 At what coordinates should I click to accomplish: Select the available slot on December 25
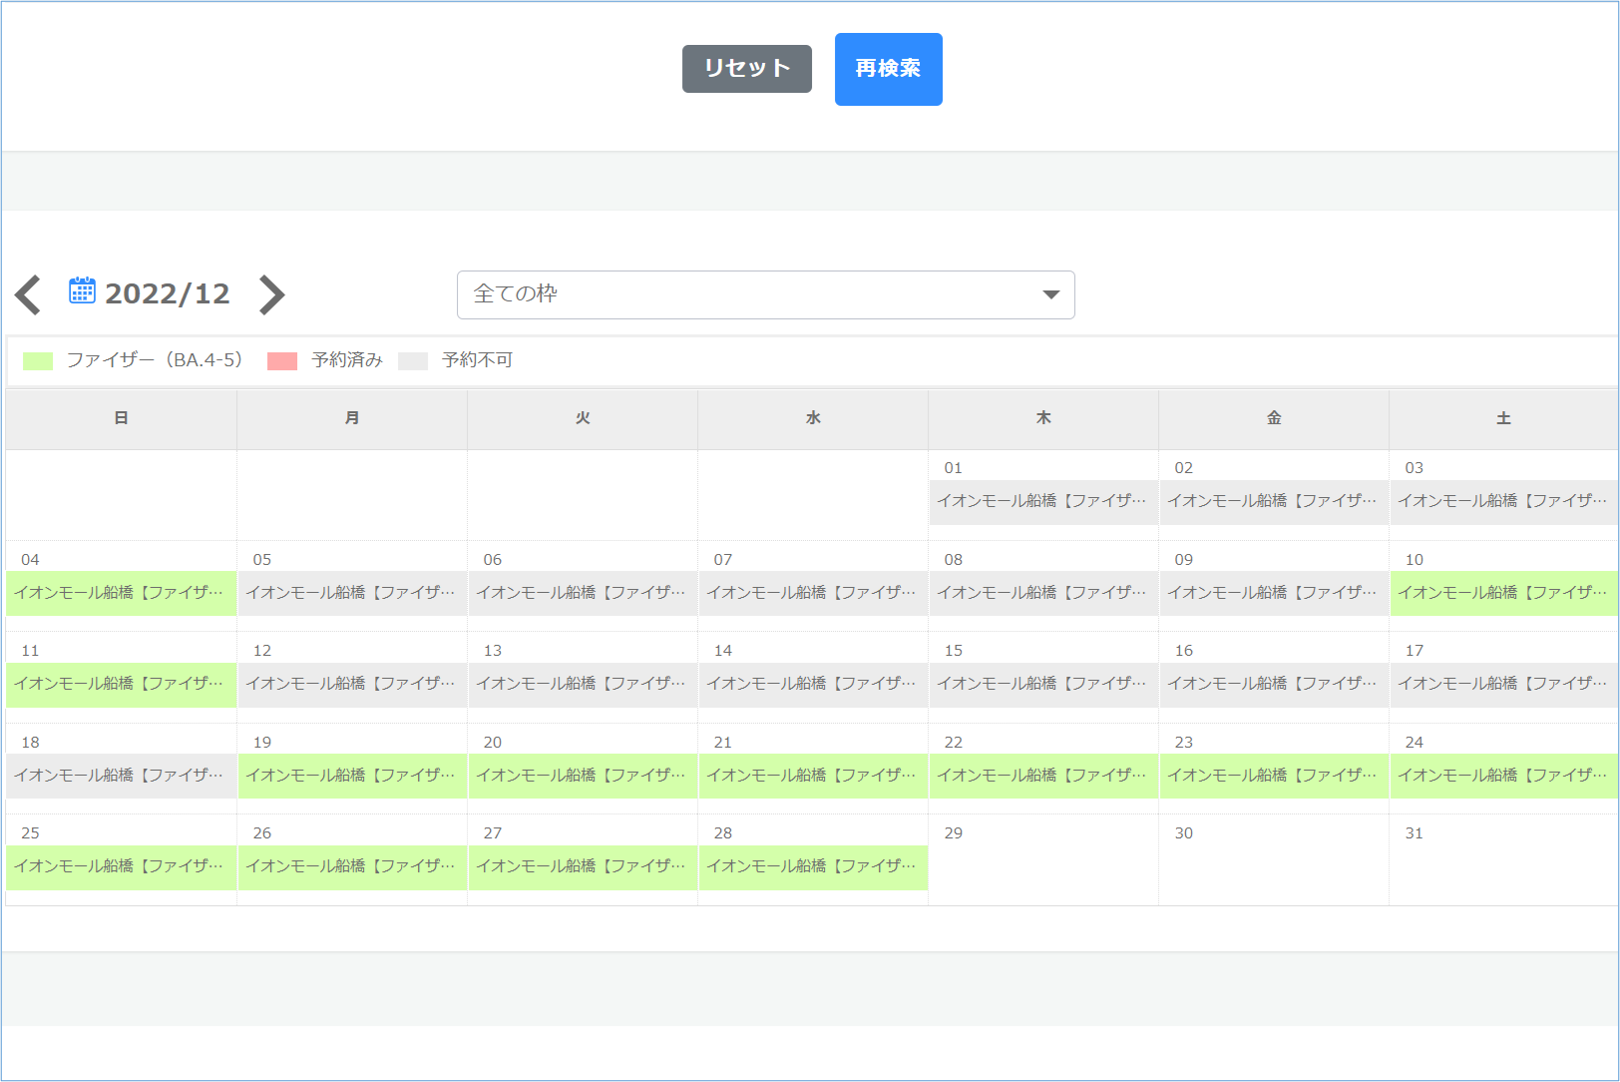point(121,867)
